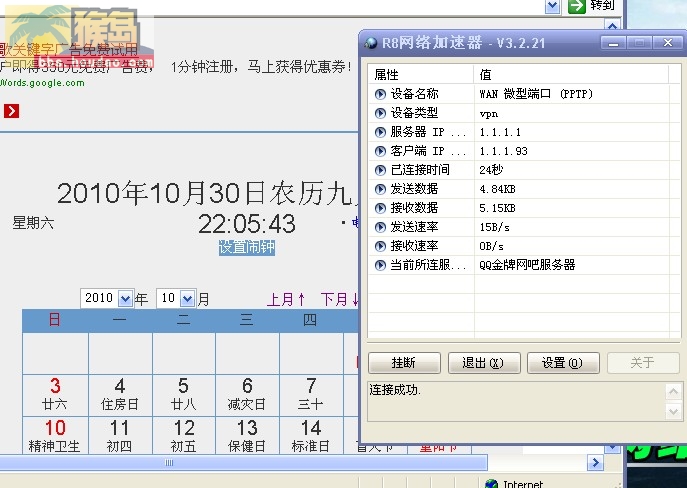Click the 22:05:43 clock display
The image size is (687, 488).
coord(247,224)
